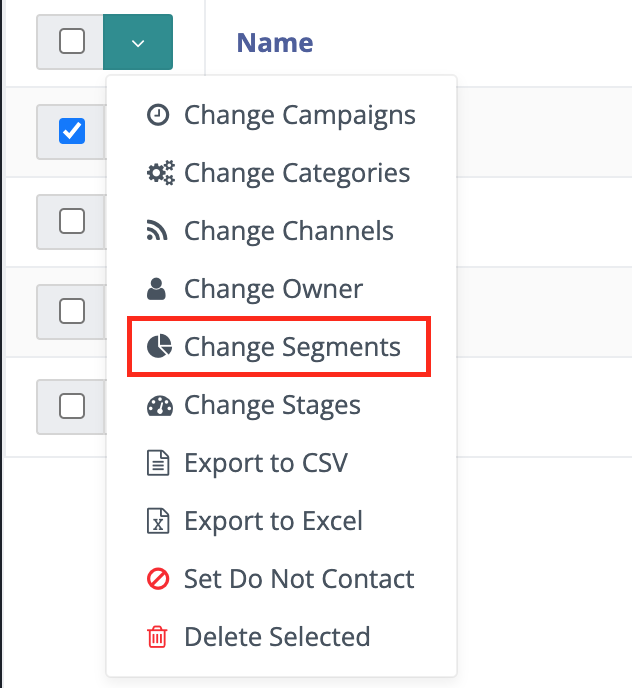Screen dimensions: 632x688
Task: Click the gauge icon beside Change Stages
Action: pos(159,405)
